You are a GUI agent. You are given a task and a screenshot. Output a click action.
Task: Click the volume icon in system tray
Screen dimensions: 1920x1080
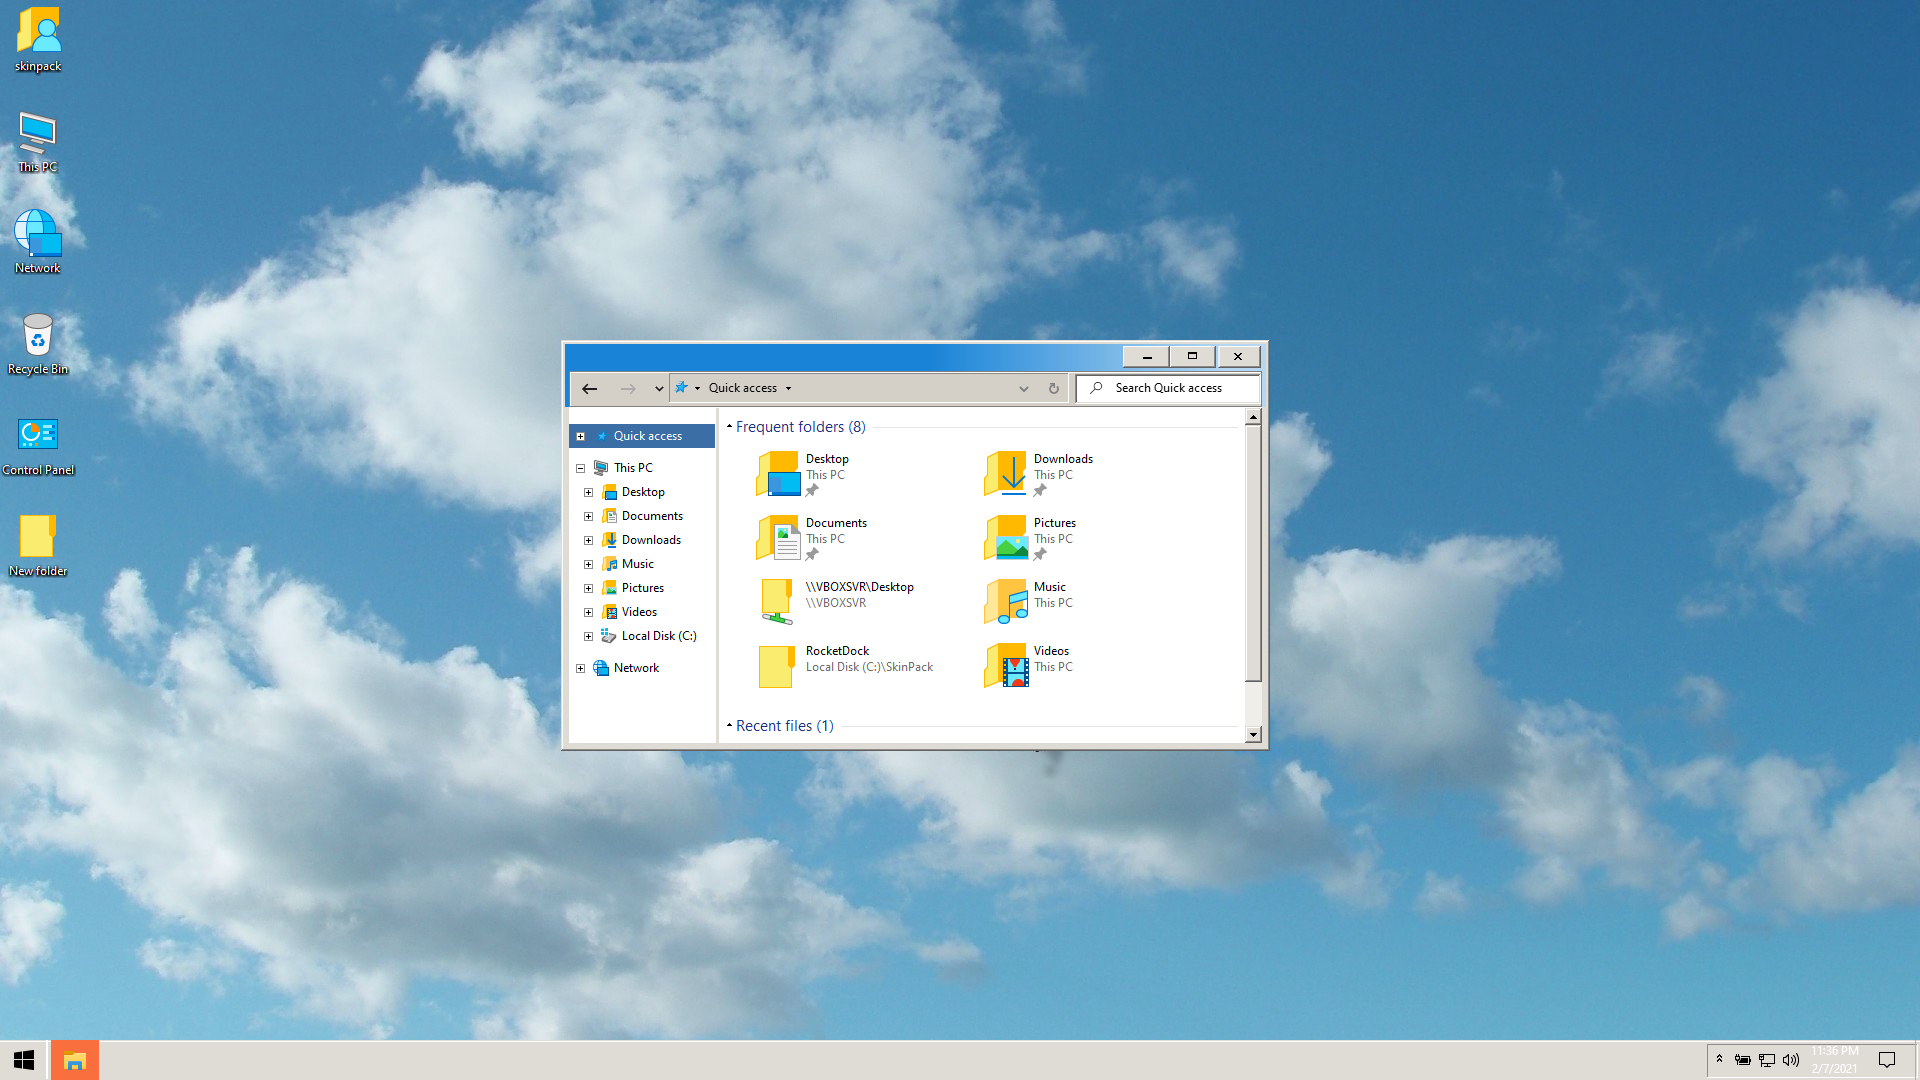tap(1790, 1060)
